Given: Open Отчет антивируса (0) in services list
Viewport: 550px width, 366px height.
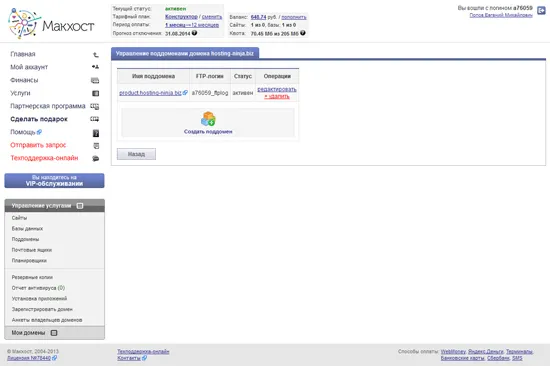Looking at the screenshot, I should pos(38,288).
